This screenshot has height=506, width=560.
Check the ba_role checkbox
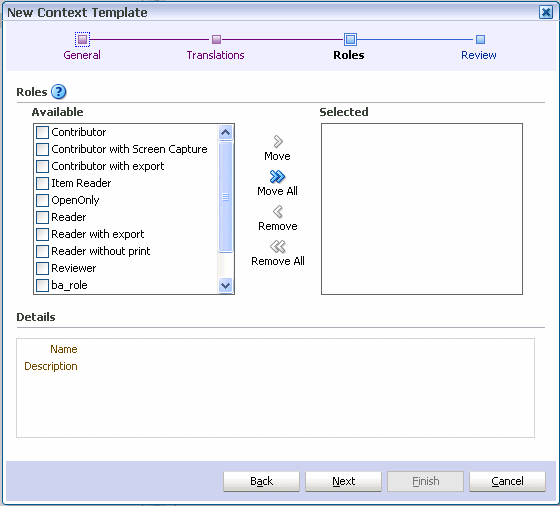pos(42,285)
